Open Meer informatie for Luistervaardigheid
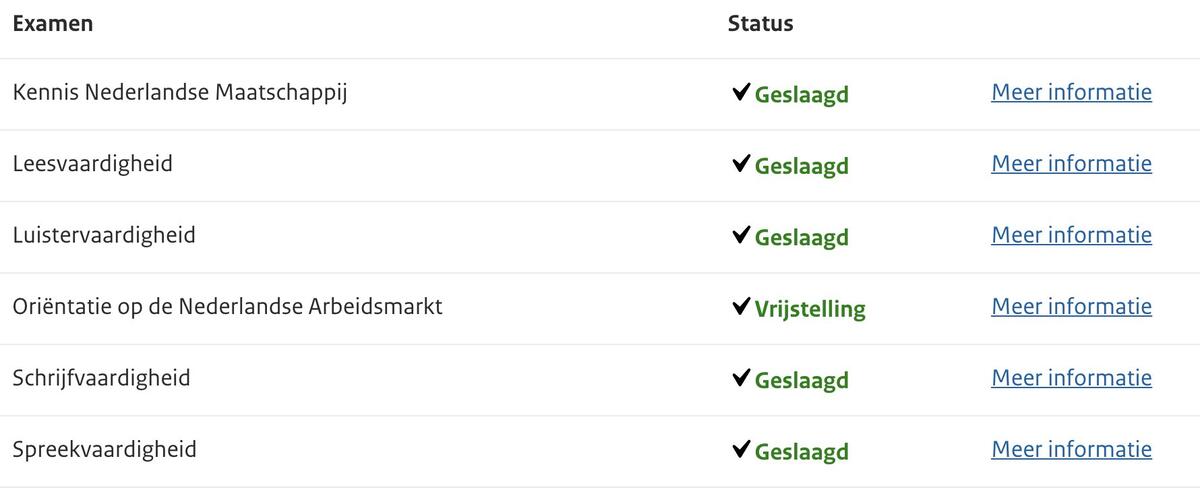1200x496 pixels. click(1071, 236)
